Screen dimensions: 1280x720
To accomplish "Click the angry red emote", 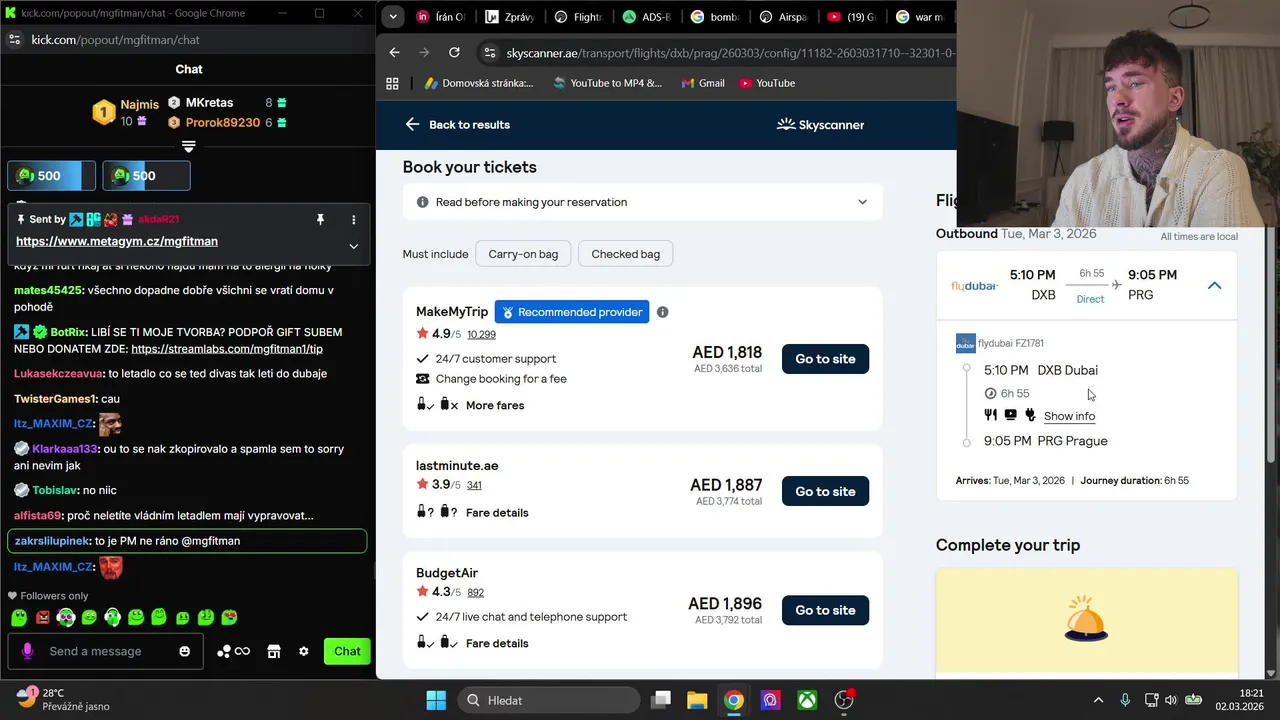I will point(43,617).
